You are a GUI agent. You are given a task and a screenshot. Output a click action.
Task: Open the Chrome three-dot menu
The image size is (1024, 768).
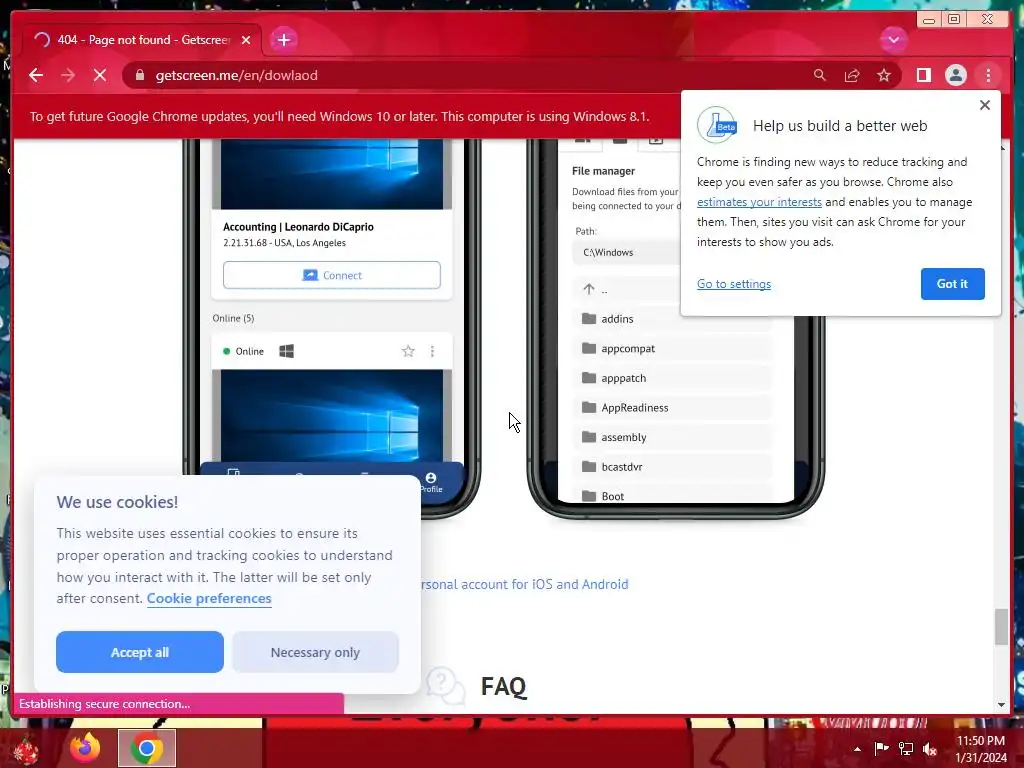coord(988,75)
